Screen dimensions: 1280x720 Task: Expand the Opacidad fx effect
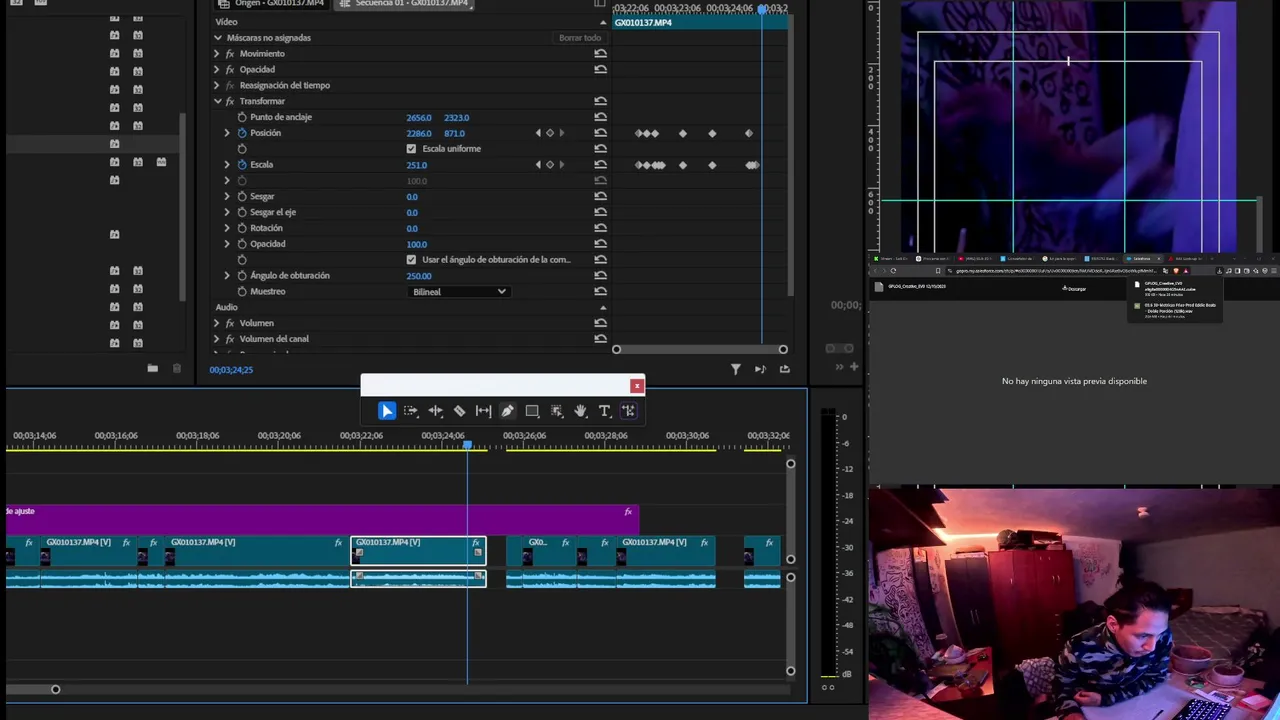217,70
